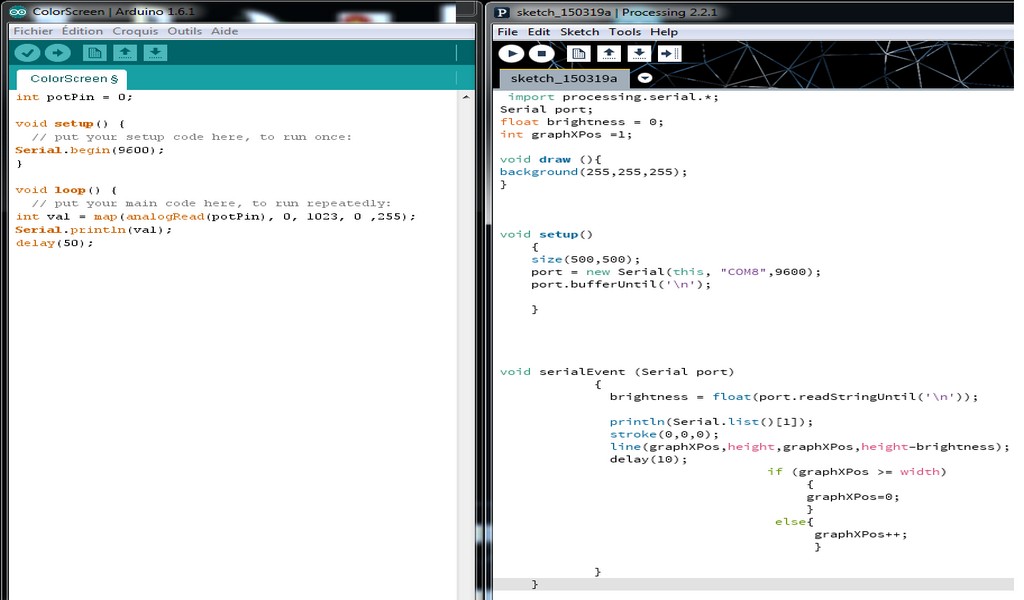Open the Sketch menu in Processing

click(x=579, y=32)
